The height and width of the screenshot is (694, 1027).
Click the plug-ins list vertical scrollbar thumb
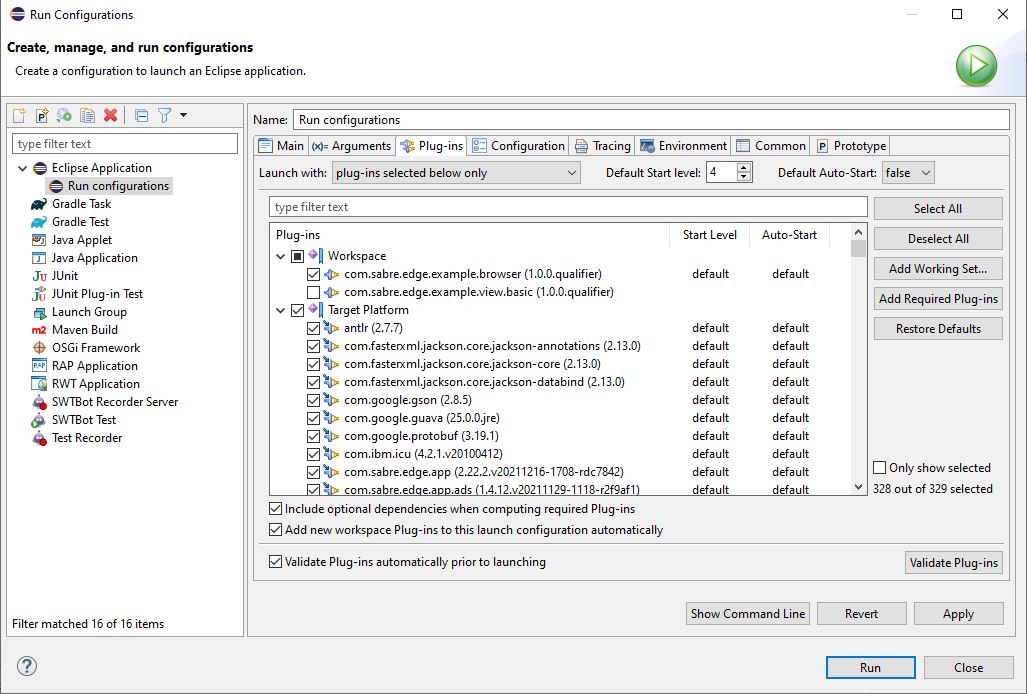click(x=858, y=249)
